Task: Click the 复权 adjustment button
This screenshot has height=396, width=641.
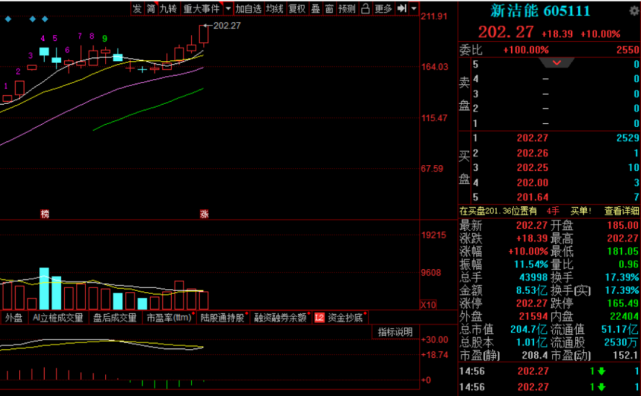Action: click(297, 9)
